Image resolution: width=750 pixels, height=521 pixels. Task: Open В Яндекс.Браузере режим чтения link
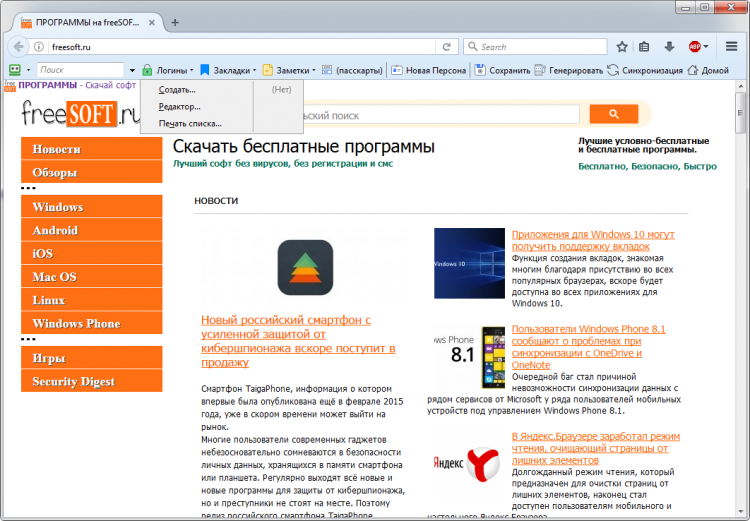coord(596,448)
